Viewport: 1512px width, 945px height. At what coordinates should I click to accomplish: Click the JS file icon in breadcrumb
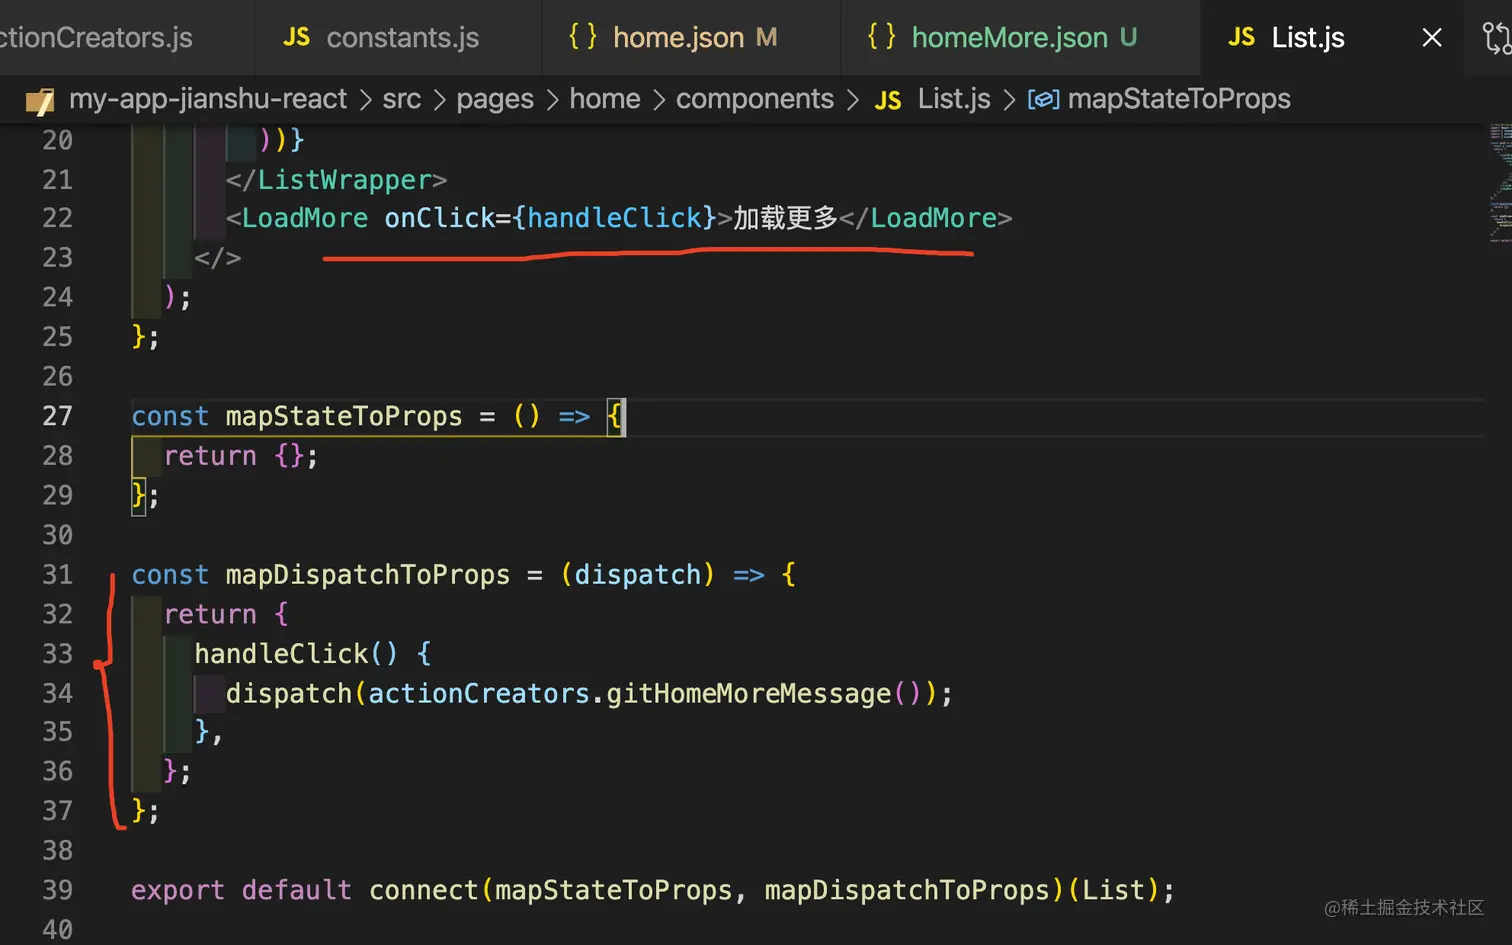pyautogui.click(x=888, y=100)
